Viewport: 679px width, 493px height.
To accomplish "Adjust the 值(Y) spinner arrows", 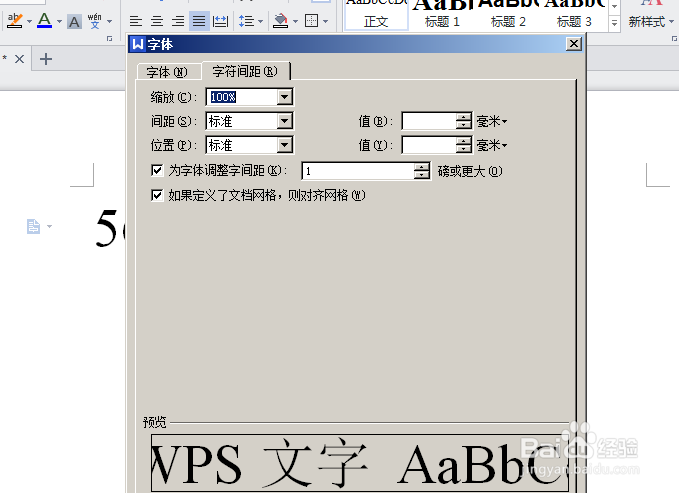I will tap(463, 145).
